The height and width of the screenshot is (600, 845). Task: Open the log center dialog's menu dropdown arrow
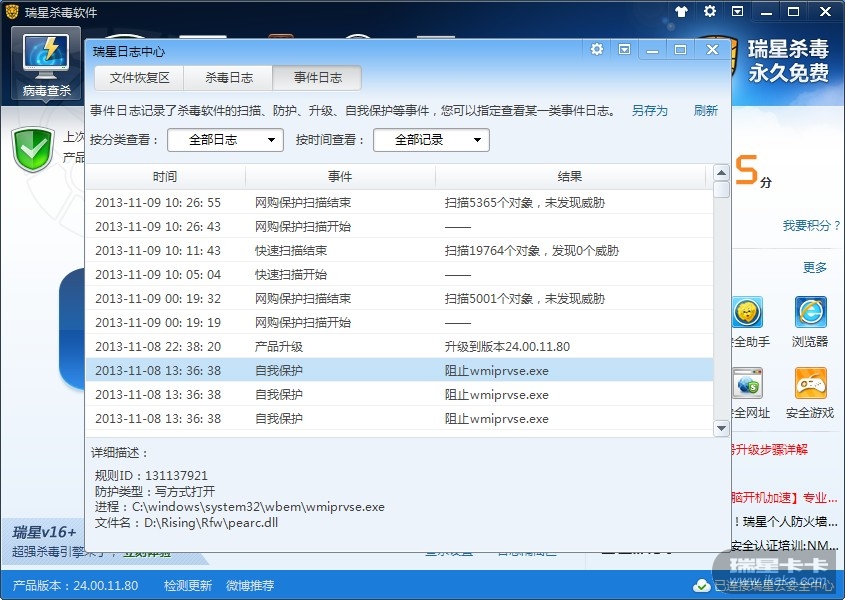click(624, 49)
